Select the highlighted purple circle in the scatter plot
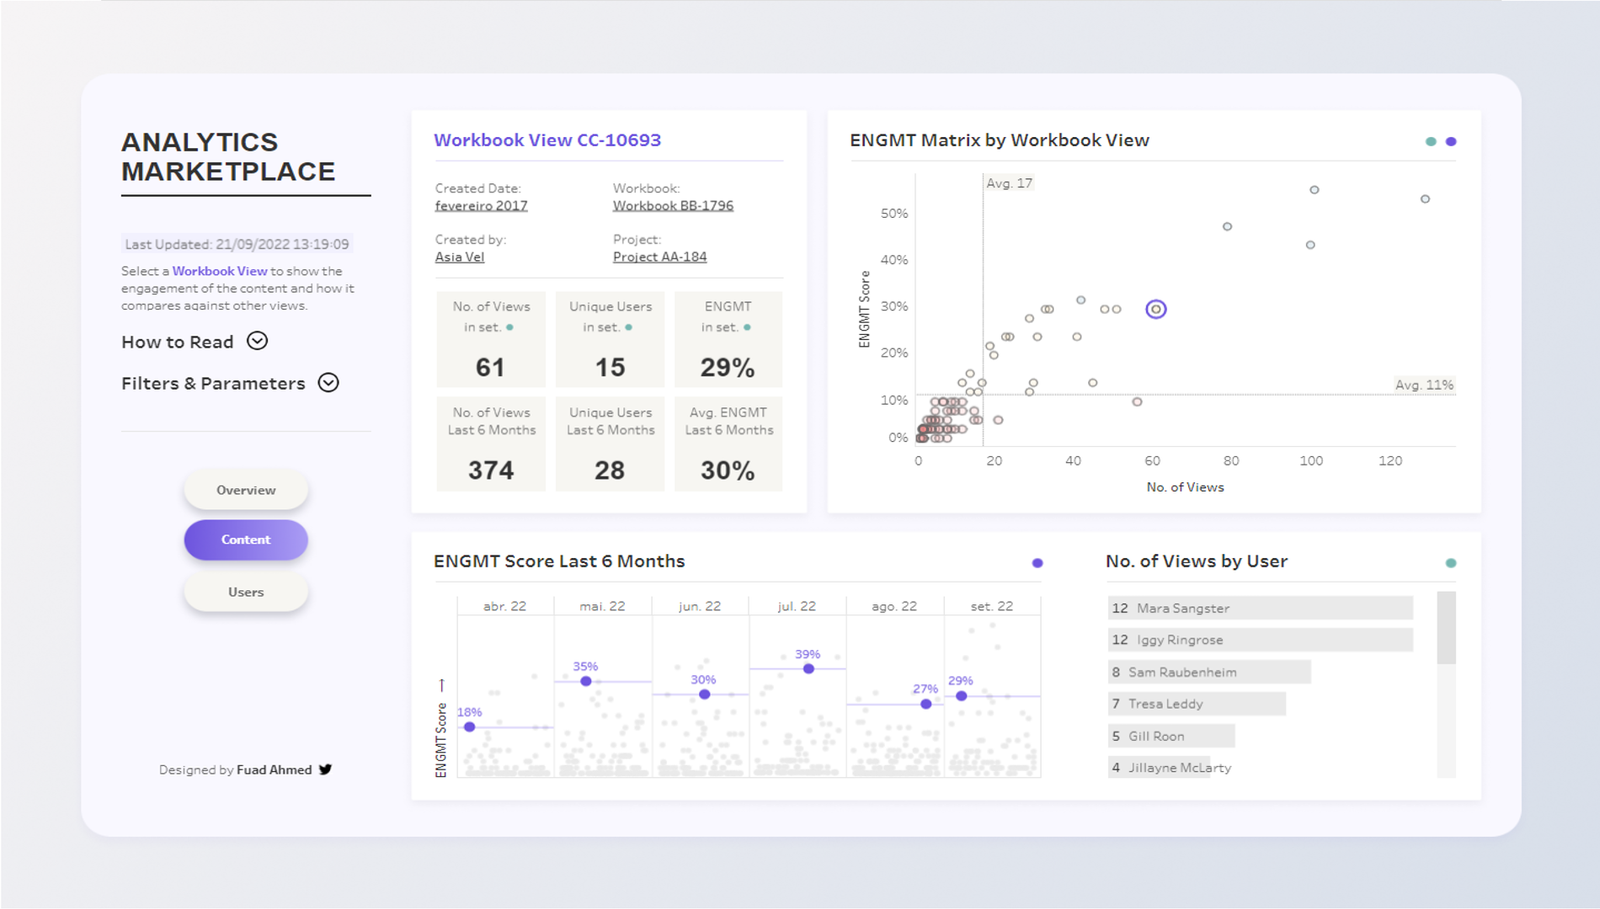The width and height of the screenshot is (1600, 909). 1156,309
